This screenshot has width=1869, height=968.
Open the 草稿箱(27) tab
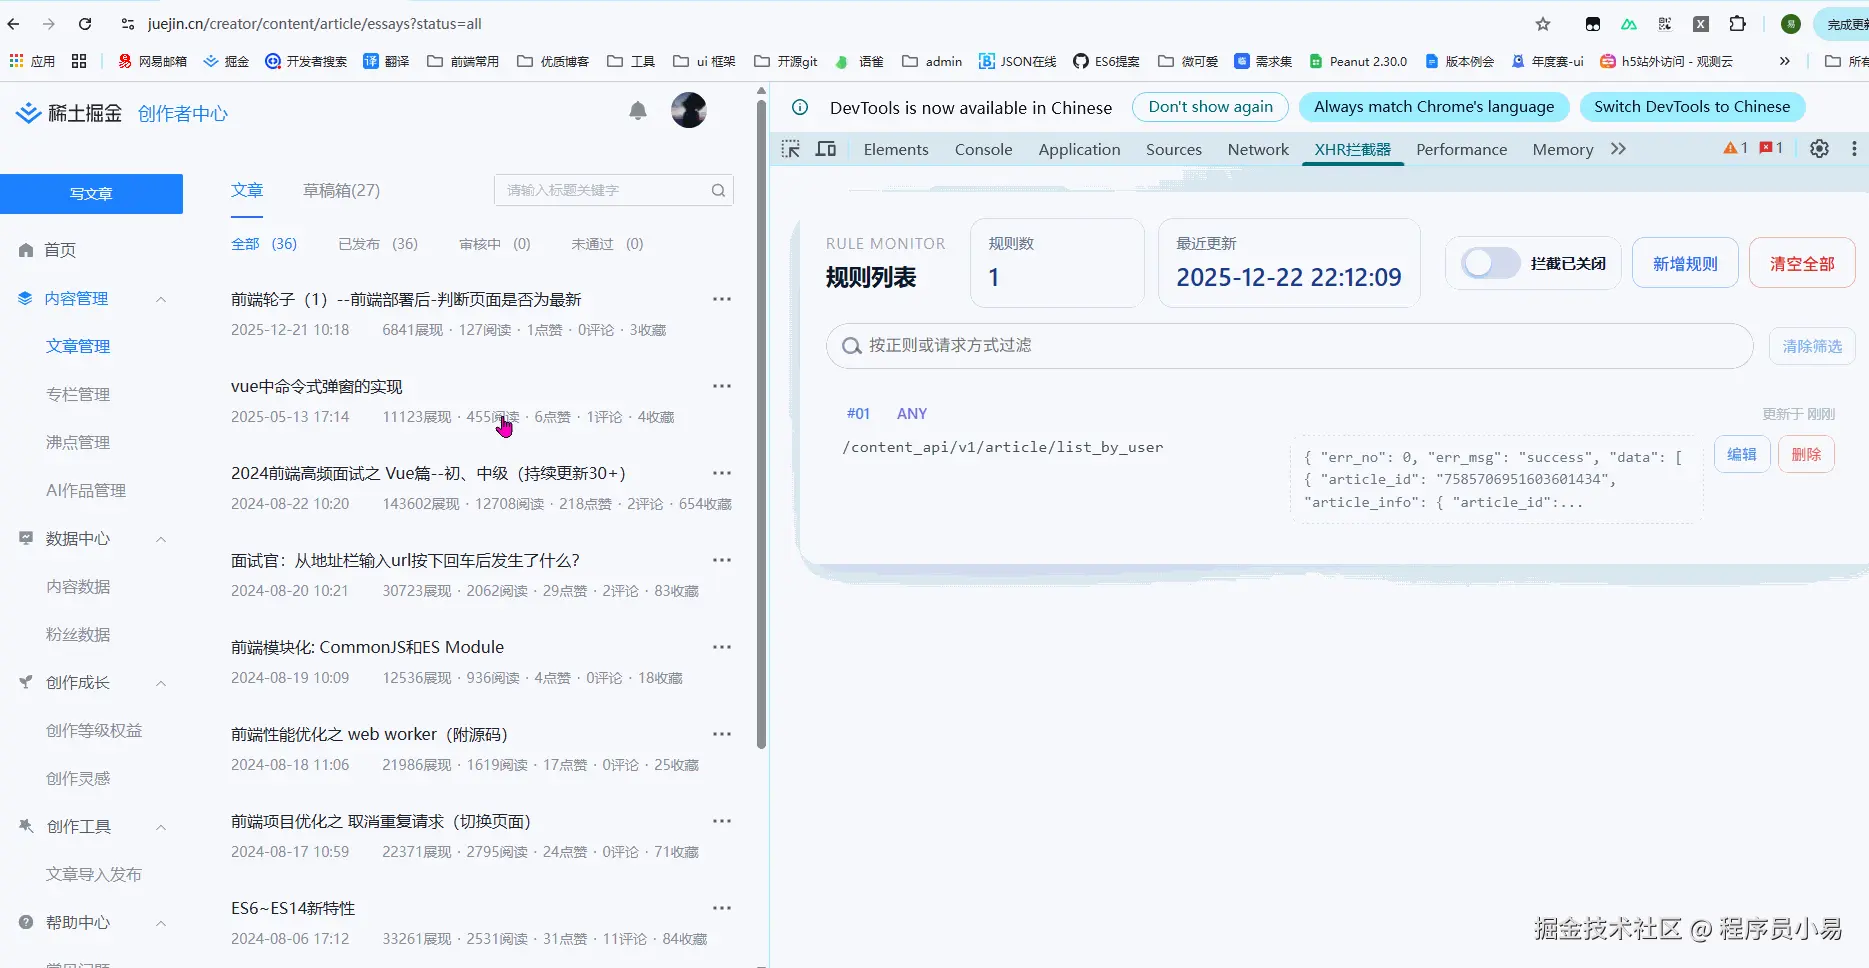tap(340, 190)
